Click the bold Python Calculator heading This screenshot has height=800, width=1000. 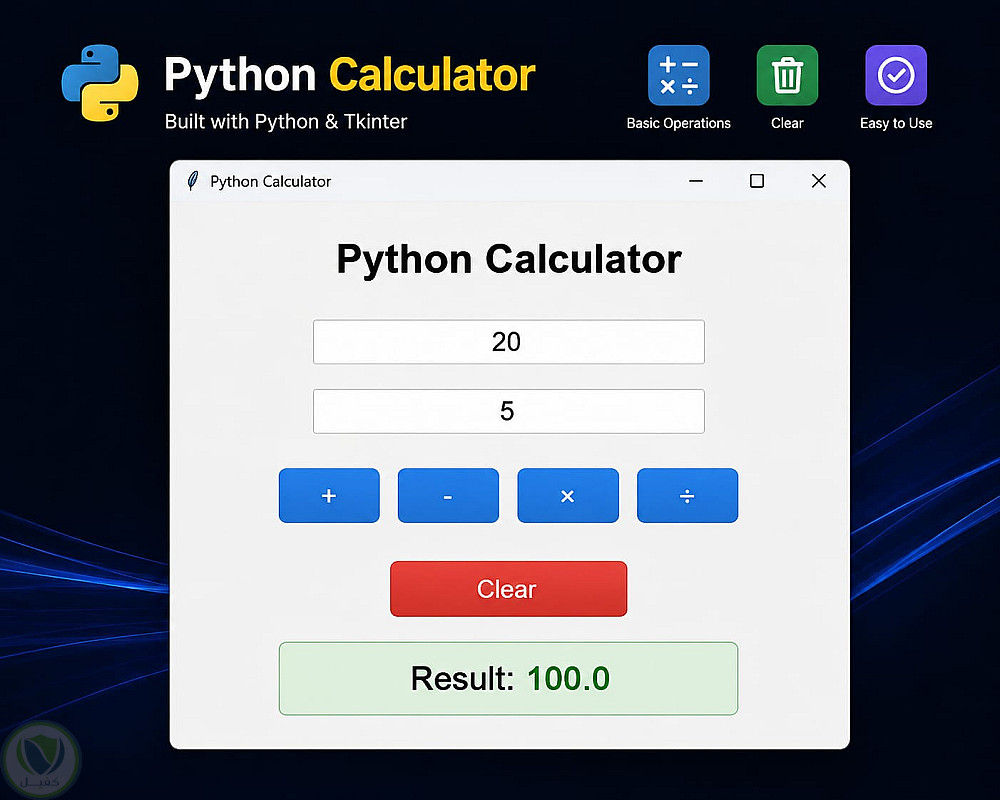tap(509, 260)
